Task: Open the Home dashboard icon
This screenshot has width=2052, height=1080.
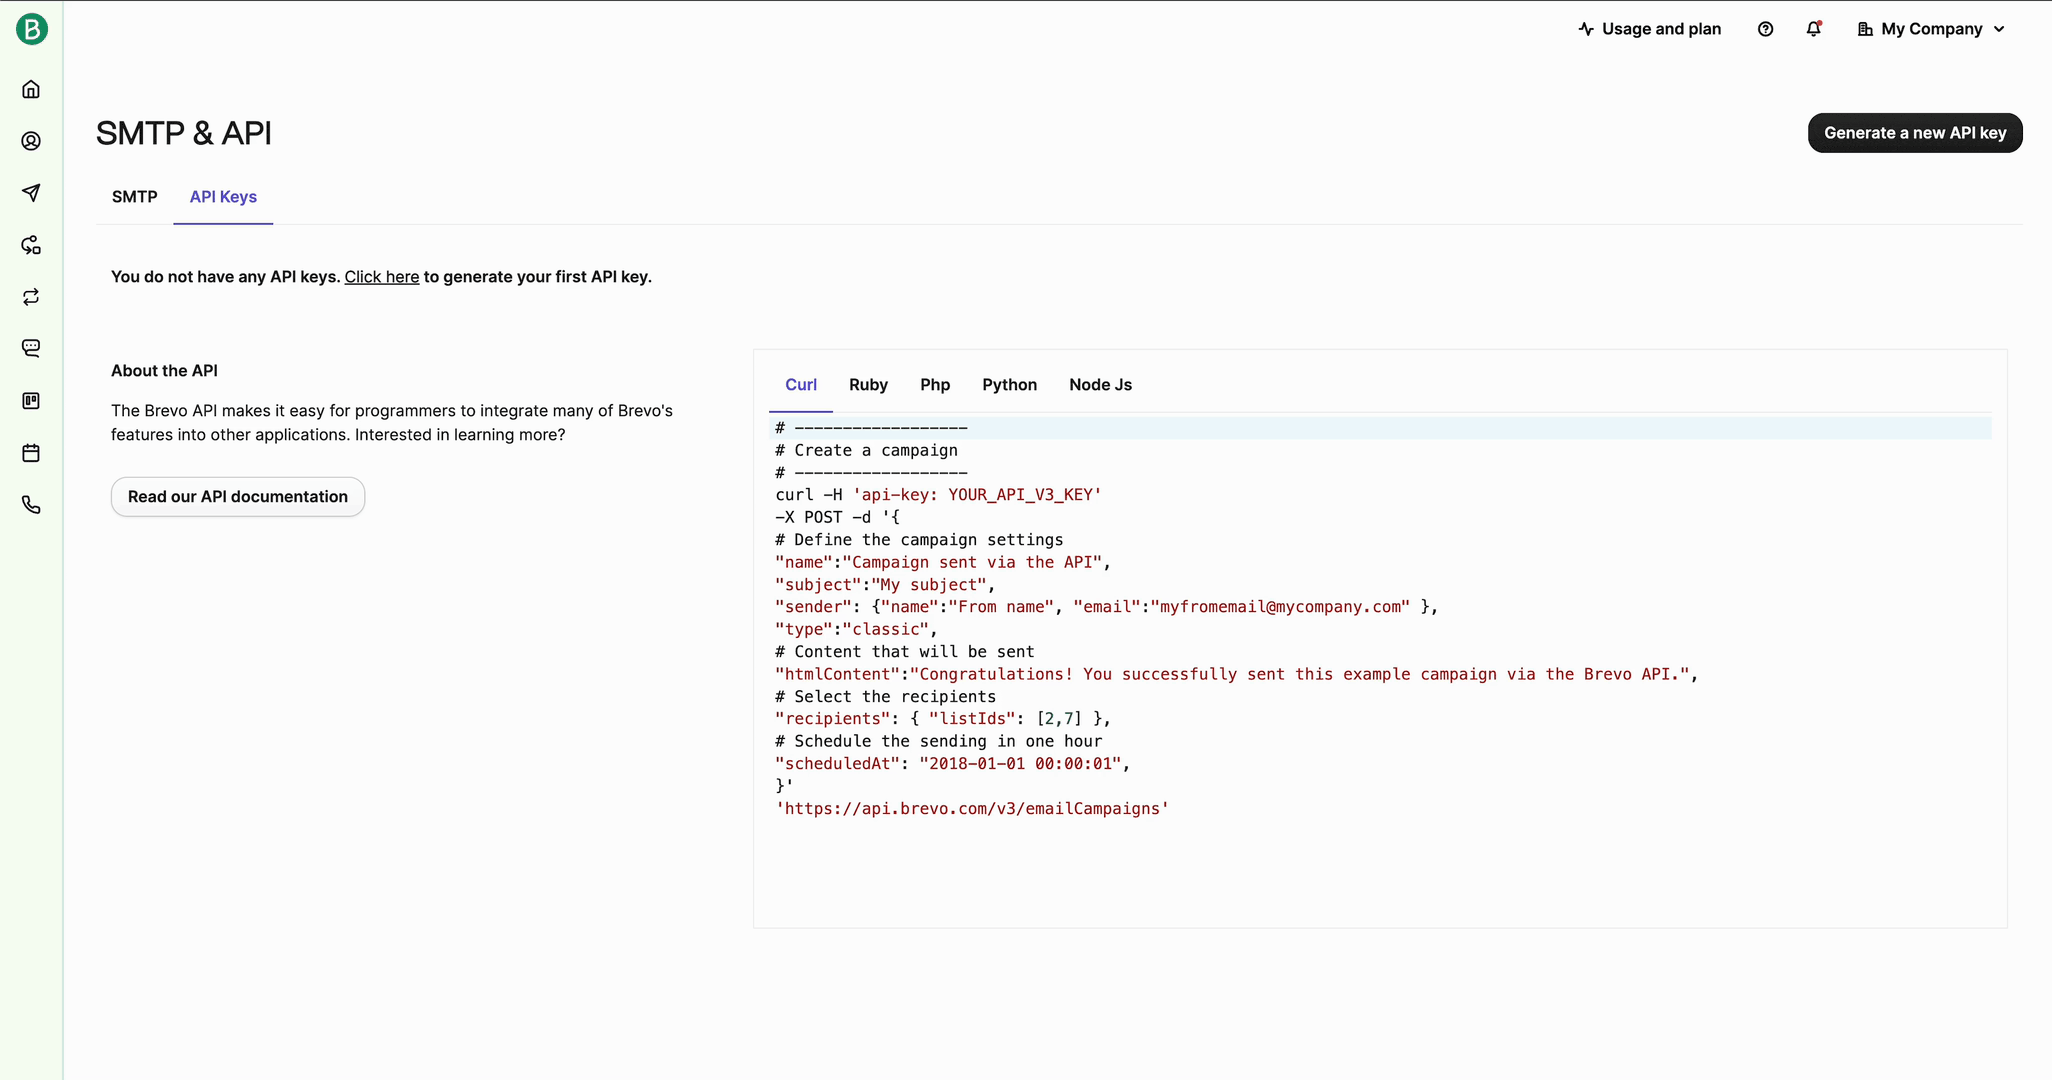Action: (x=31, y=89)
